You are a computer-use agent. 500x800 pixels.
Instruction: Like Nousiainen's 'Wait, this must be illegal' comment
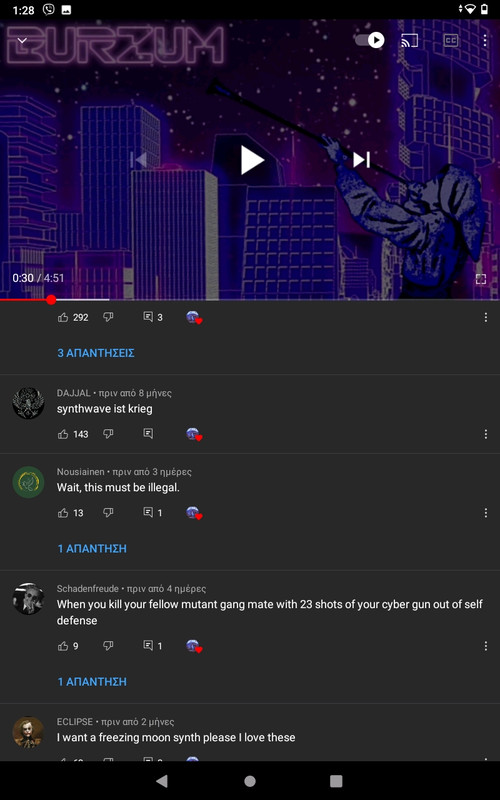point(63,513)
